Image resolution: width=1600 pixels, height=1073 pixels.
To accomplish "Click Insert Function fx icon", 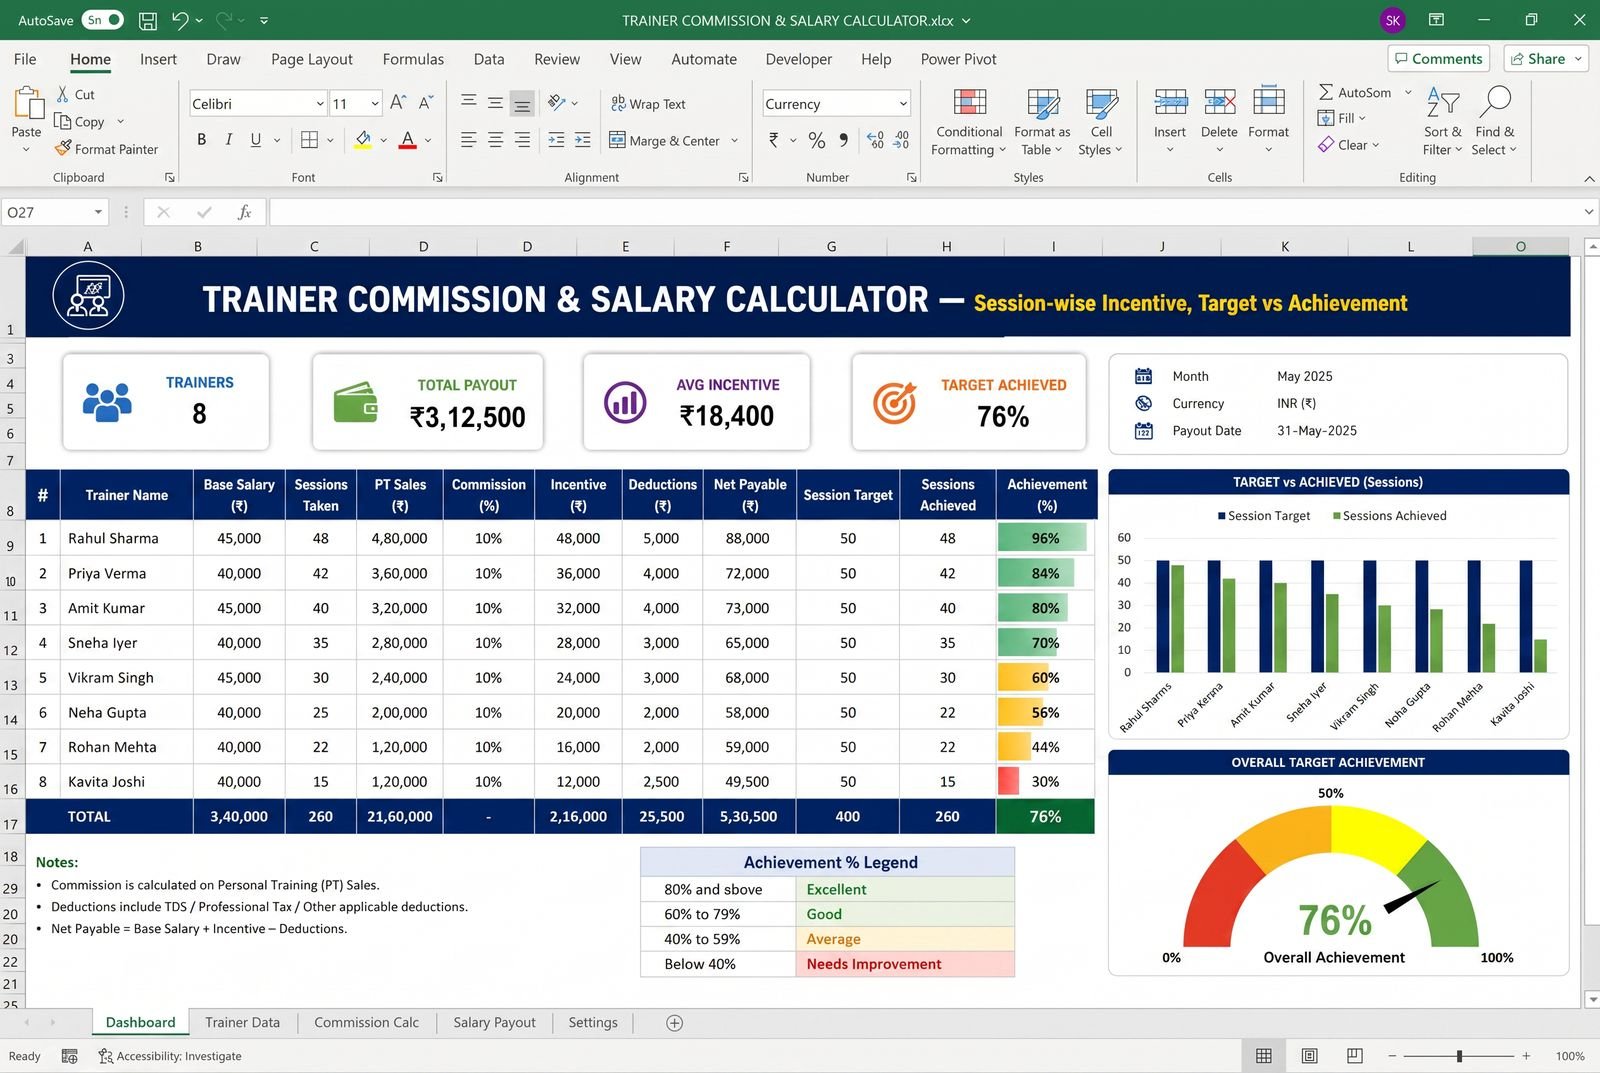I will click(x=244, y=212).
